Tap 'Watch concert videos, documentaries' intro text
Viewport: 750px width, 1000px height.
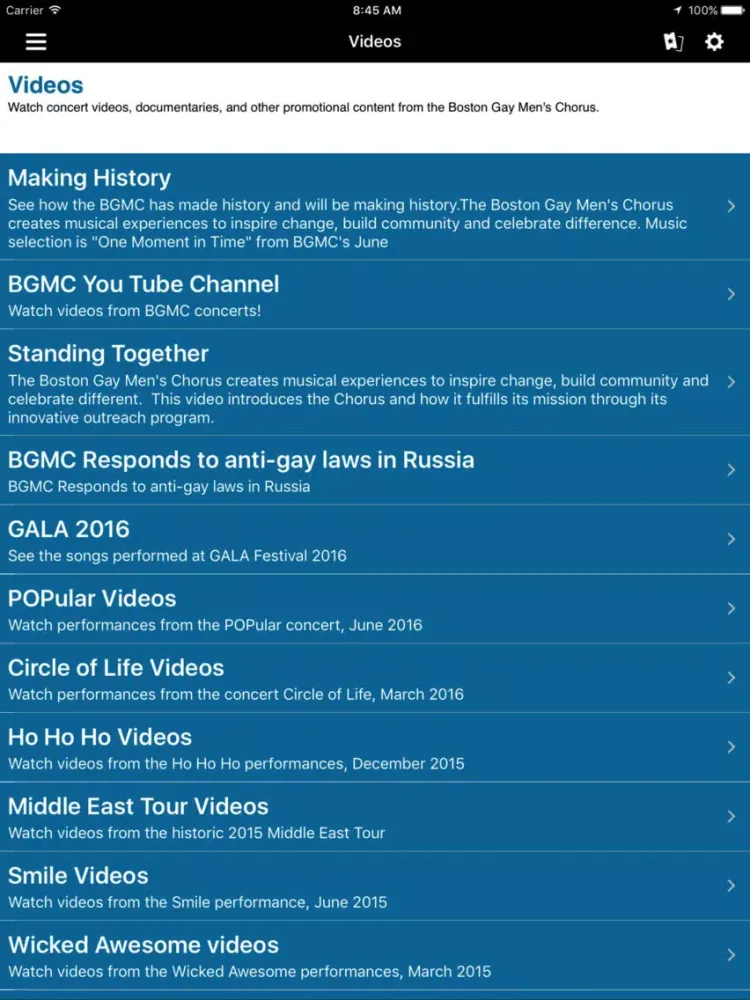pos(304,108)
